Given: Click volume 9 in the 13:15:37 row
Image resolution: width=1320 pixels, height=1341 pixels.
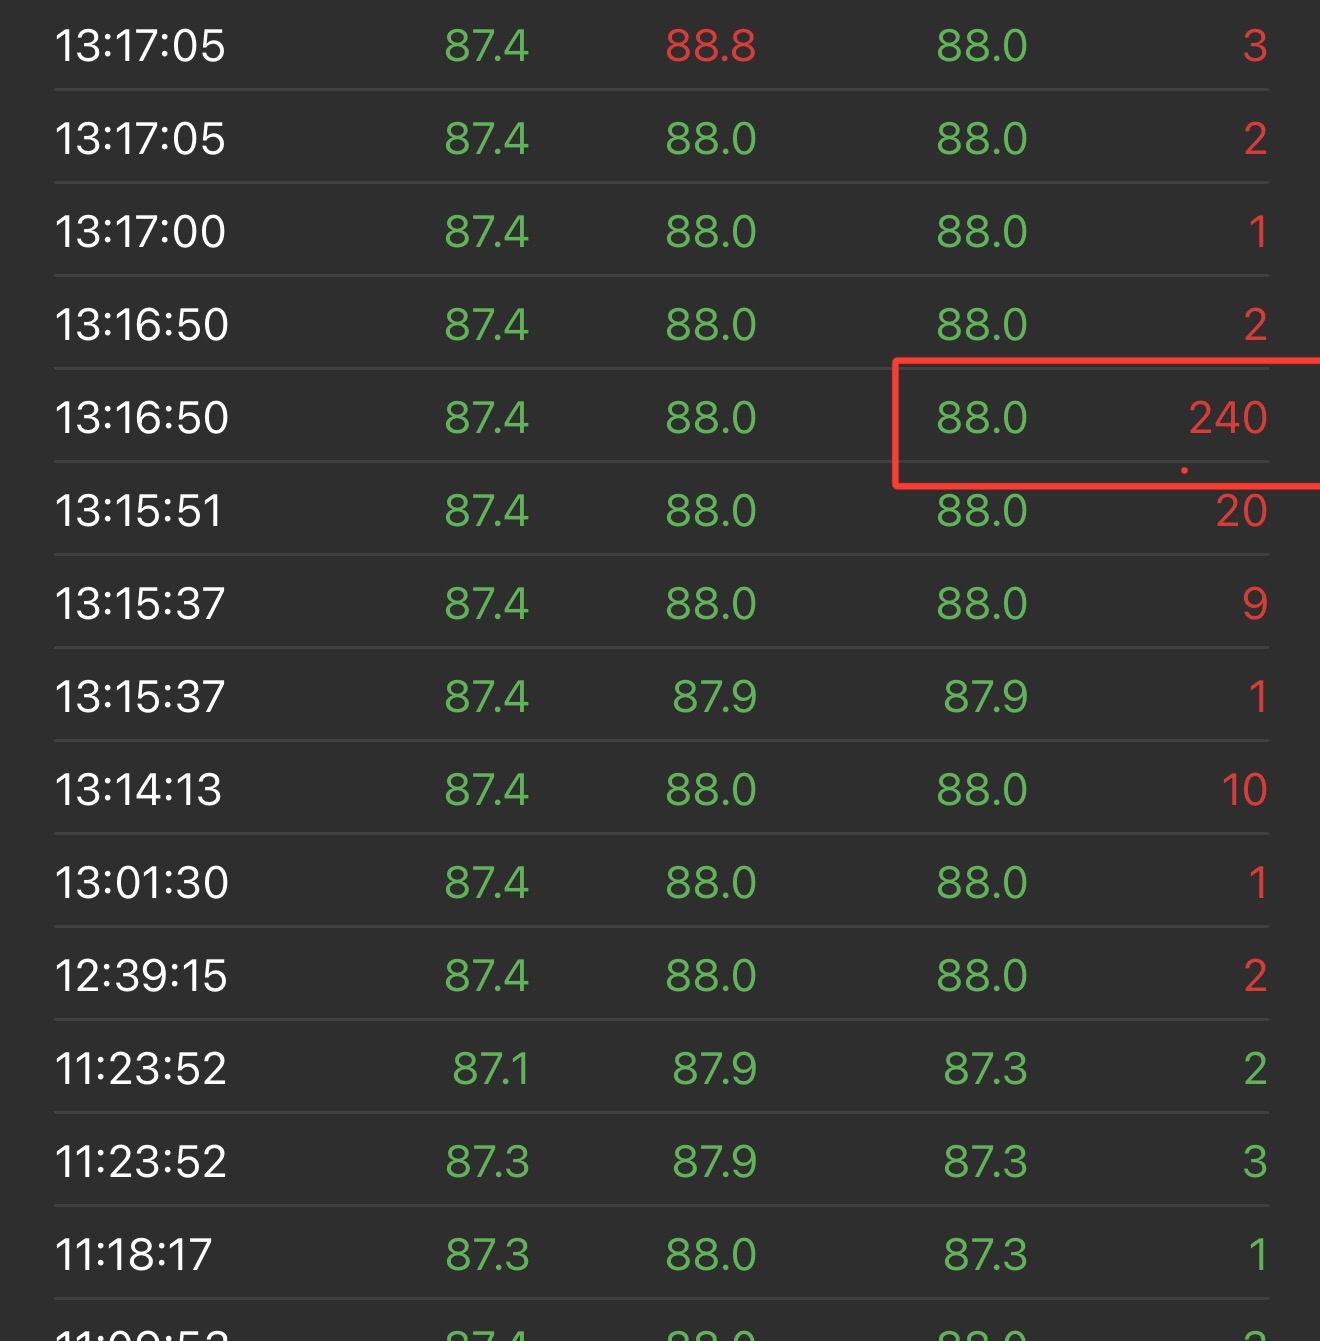Looking at the screenshot, I should point(1255,604).
